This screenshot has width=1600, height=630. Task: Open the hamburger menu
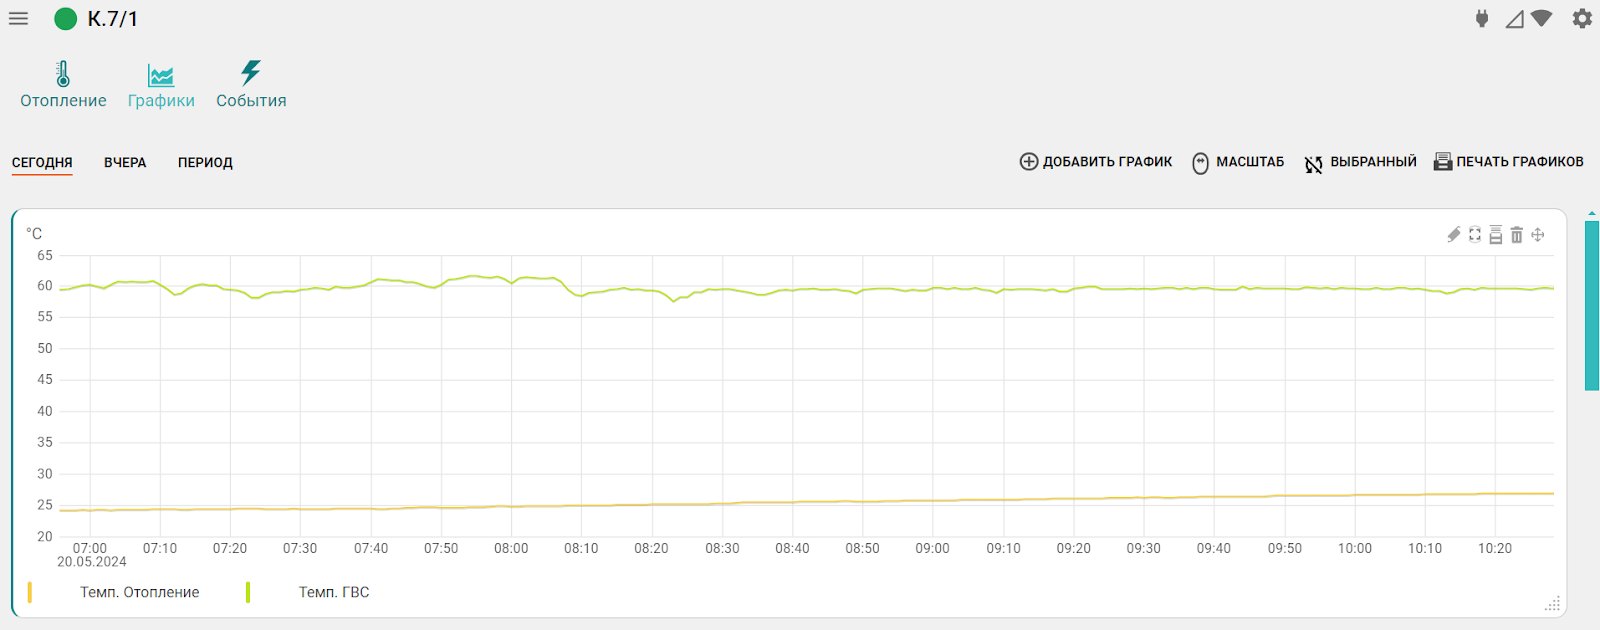pos(18,19)
